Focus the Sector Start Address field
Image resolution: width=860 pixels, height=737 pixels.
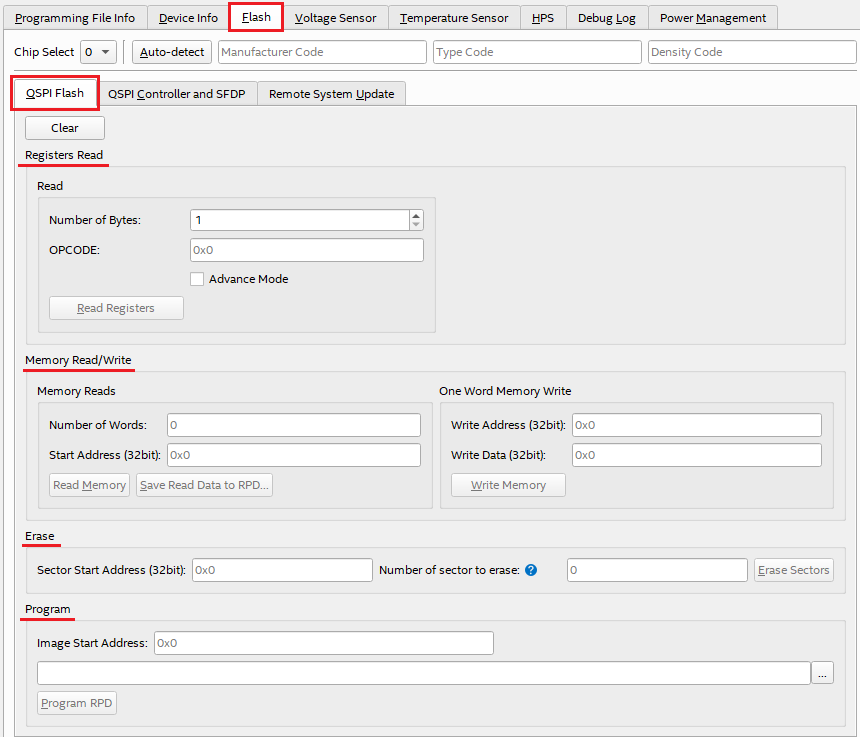(282, 570)
